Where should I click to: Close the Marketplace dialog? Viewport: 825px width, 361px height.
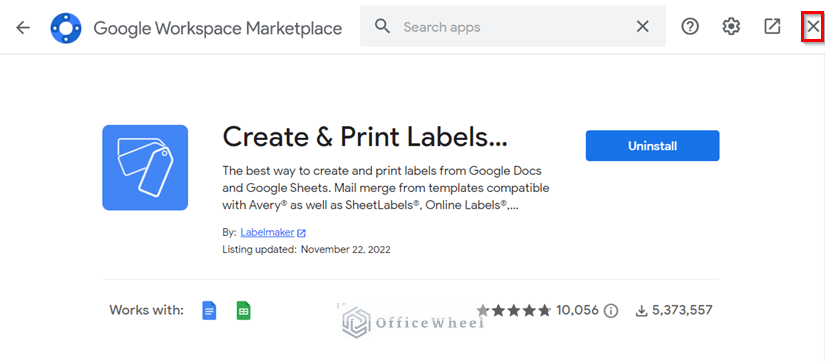pyautogui.click(x=813, y=26)
